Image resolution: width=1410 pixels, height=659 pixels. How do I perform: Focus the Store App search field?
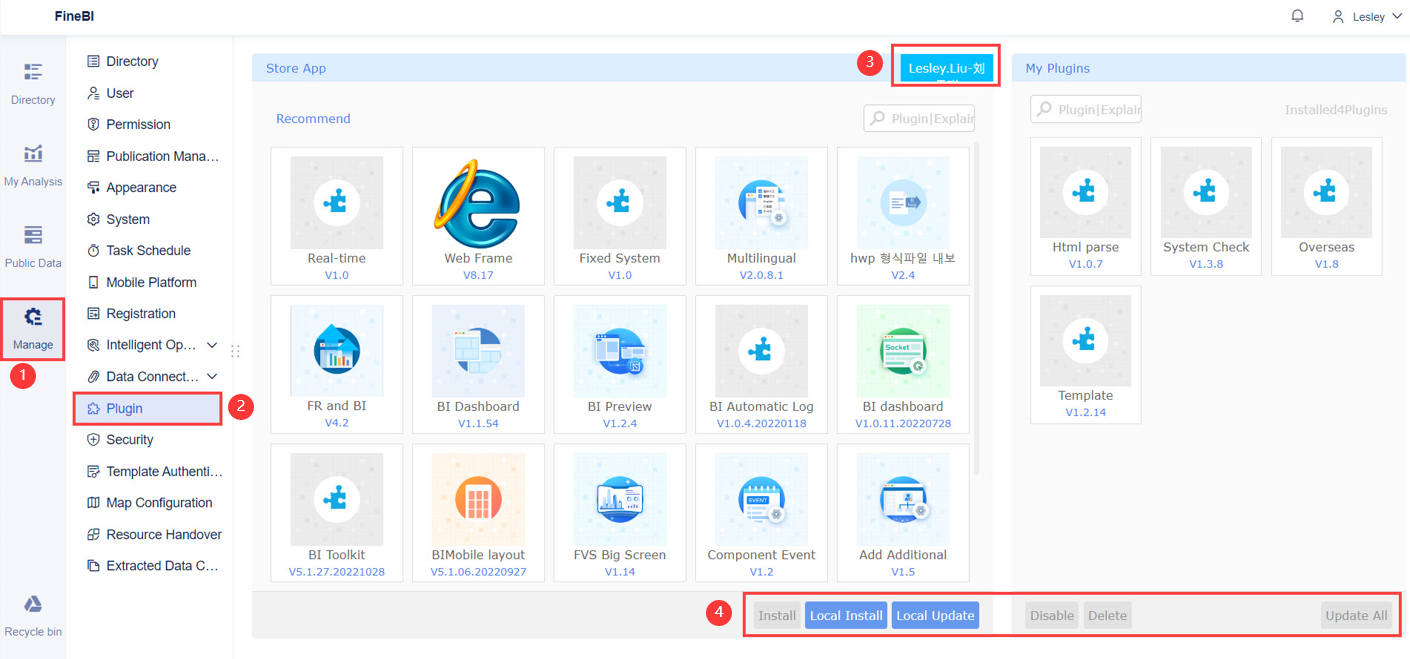919,118
